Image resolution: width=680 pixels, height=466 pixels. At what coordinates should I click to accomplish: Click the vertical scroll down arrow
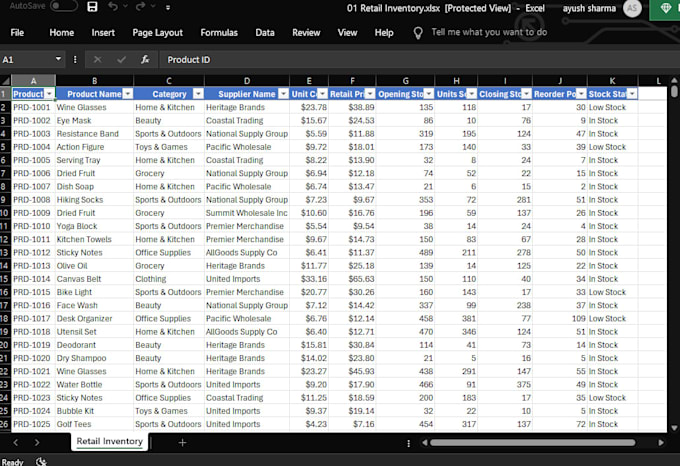(x=674, y=428)
